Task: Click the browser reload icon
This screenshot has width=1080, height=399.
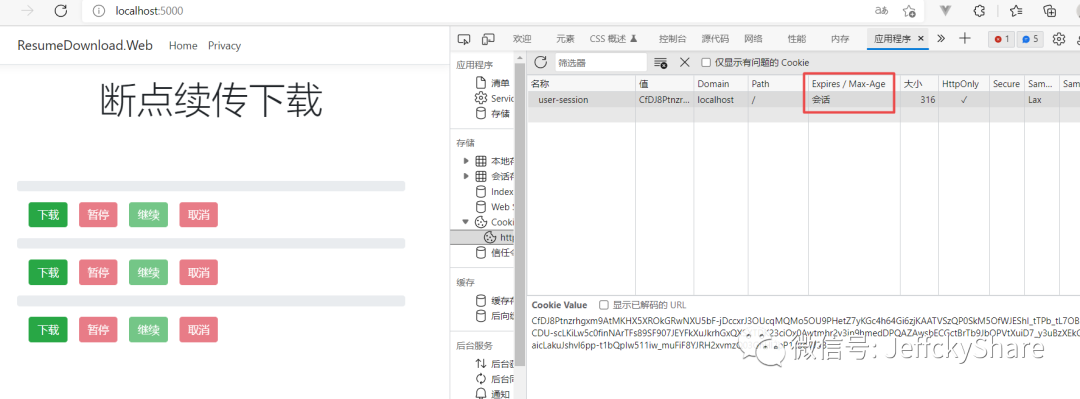Action: coord(61,11)
